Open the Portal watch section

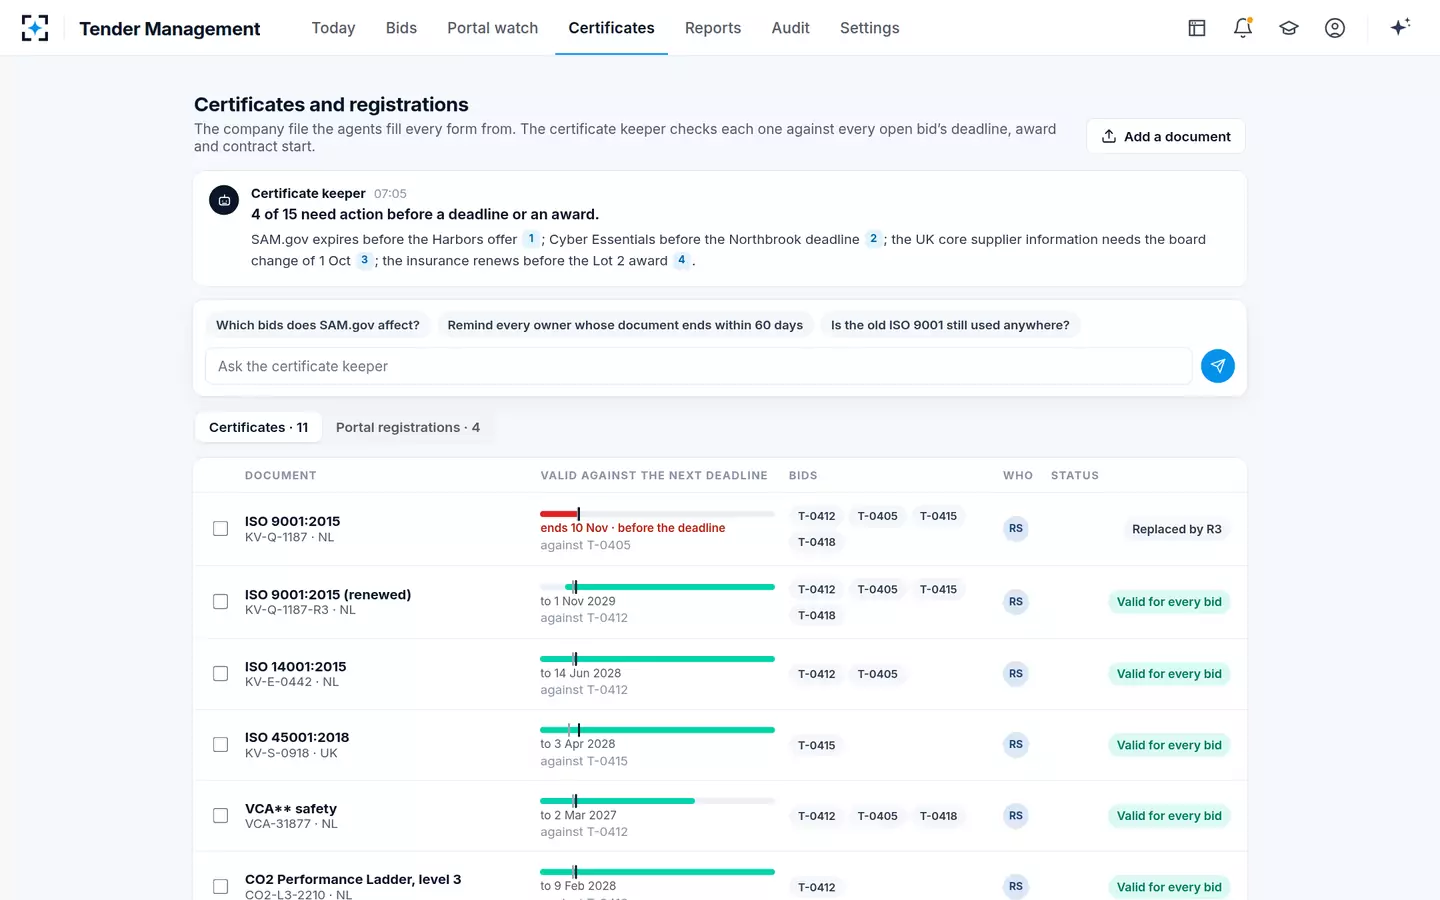[x=492, y=28]
